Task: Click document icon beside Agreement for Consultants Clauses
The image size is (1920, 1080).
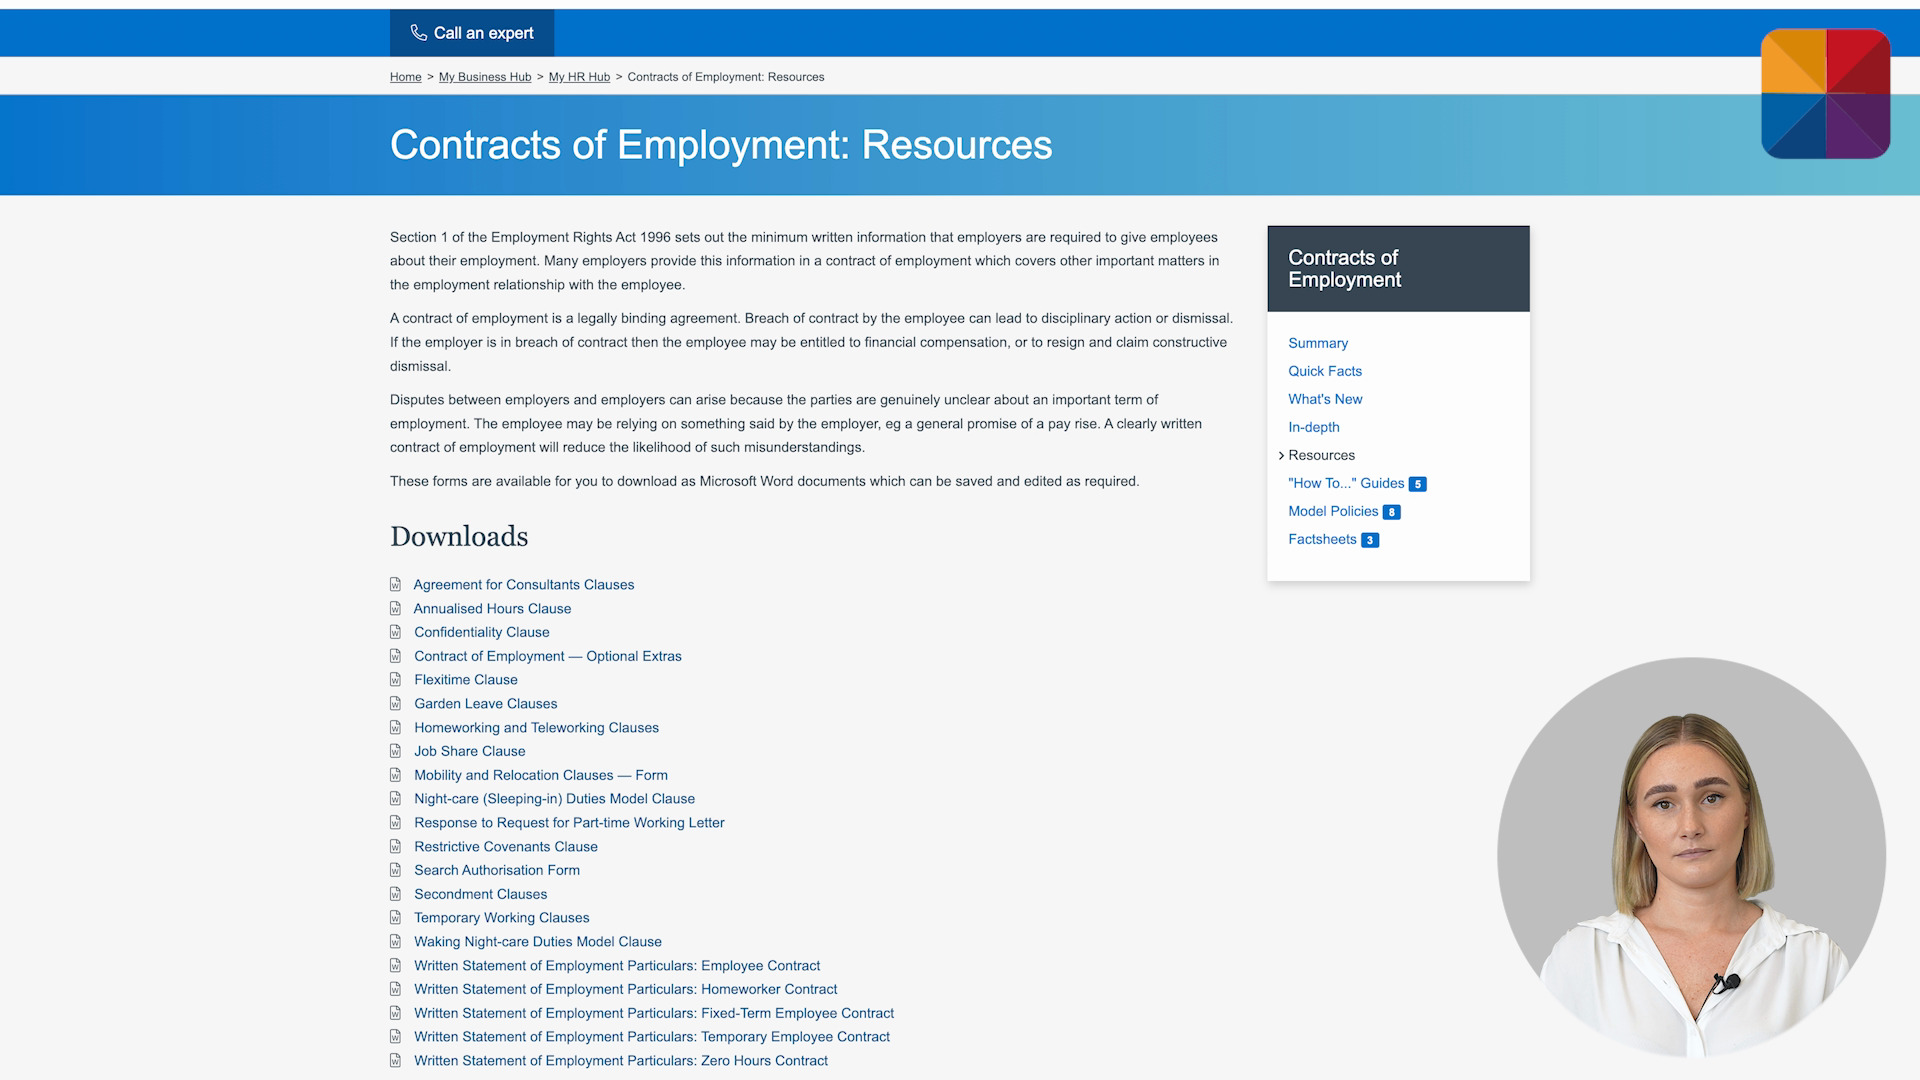Action: pos(396,585)
